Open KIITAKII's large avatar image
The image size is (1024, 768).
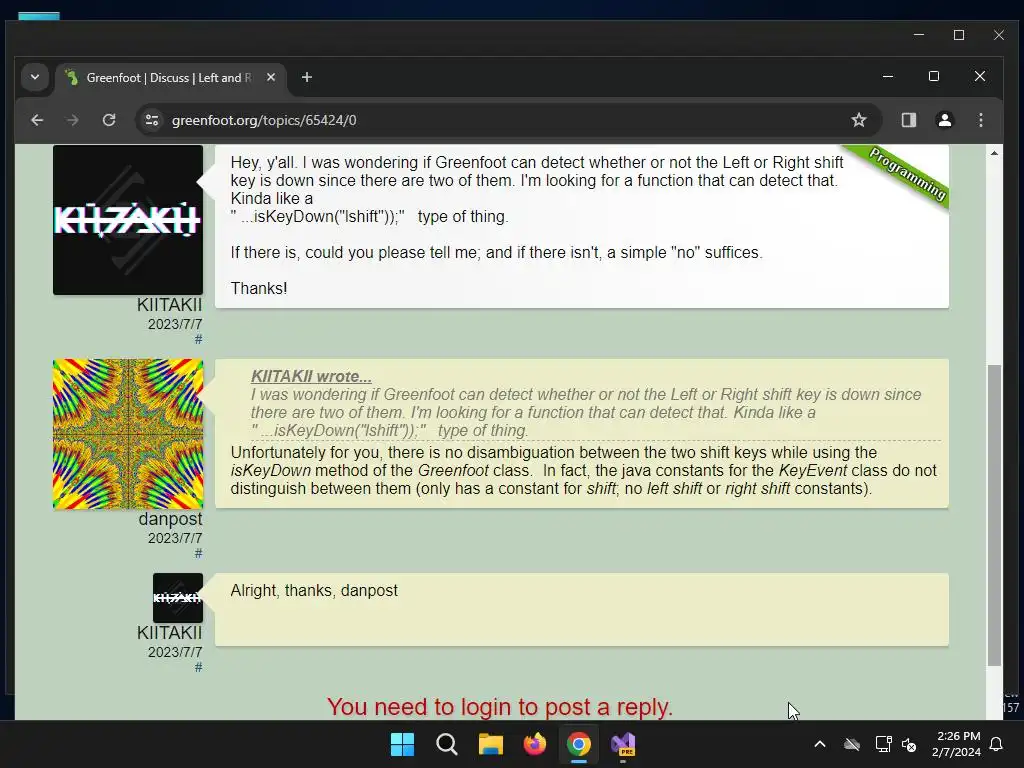(128, 220)
